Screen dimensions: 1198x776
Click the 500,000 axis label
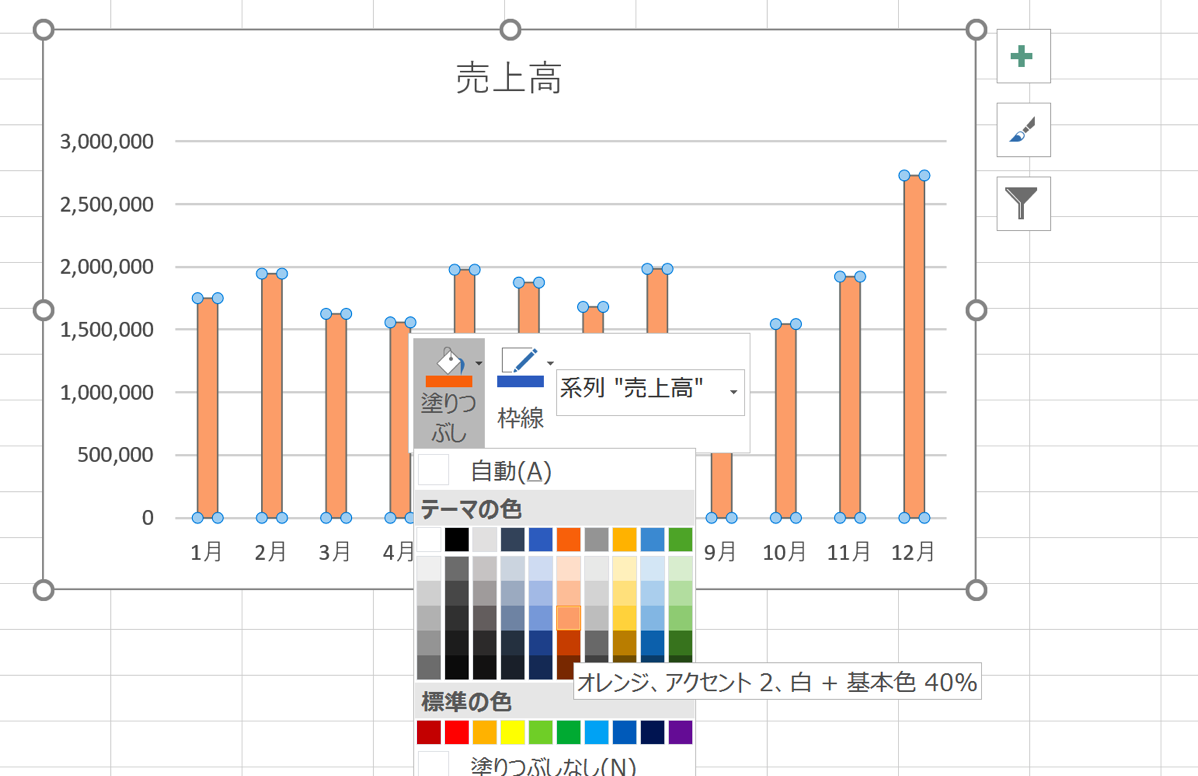pos(115,455)
